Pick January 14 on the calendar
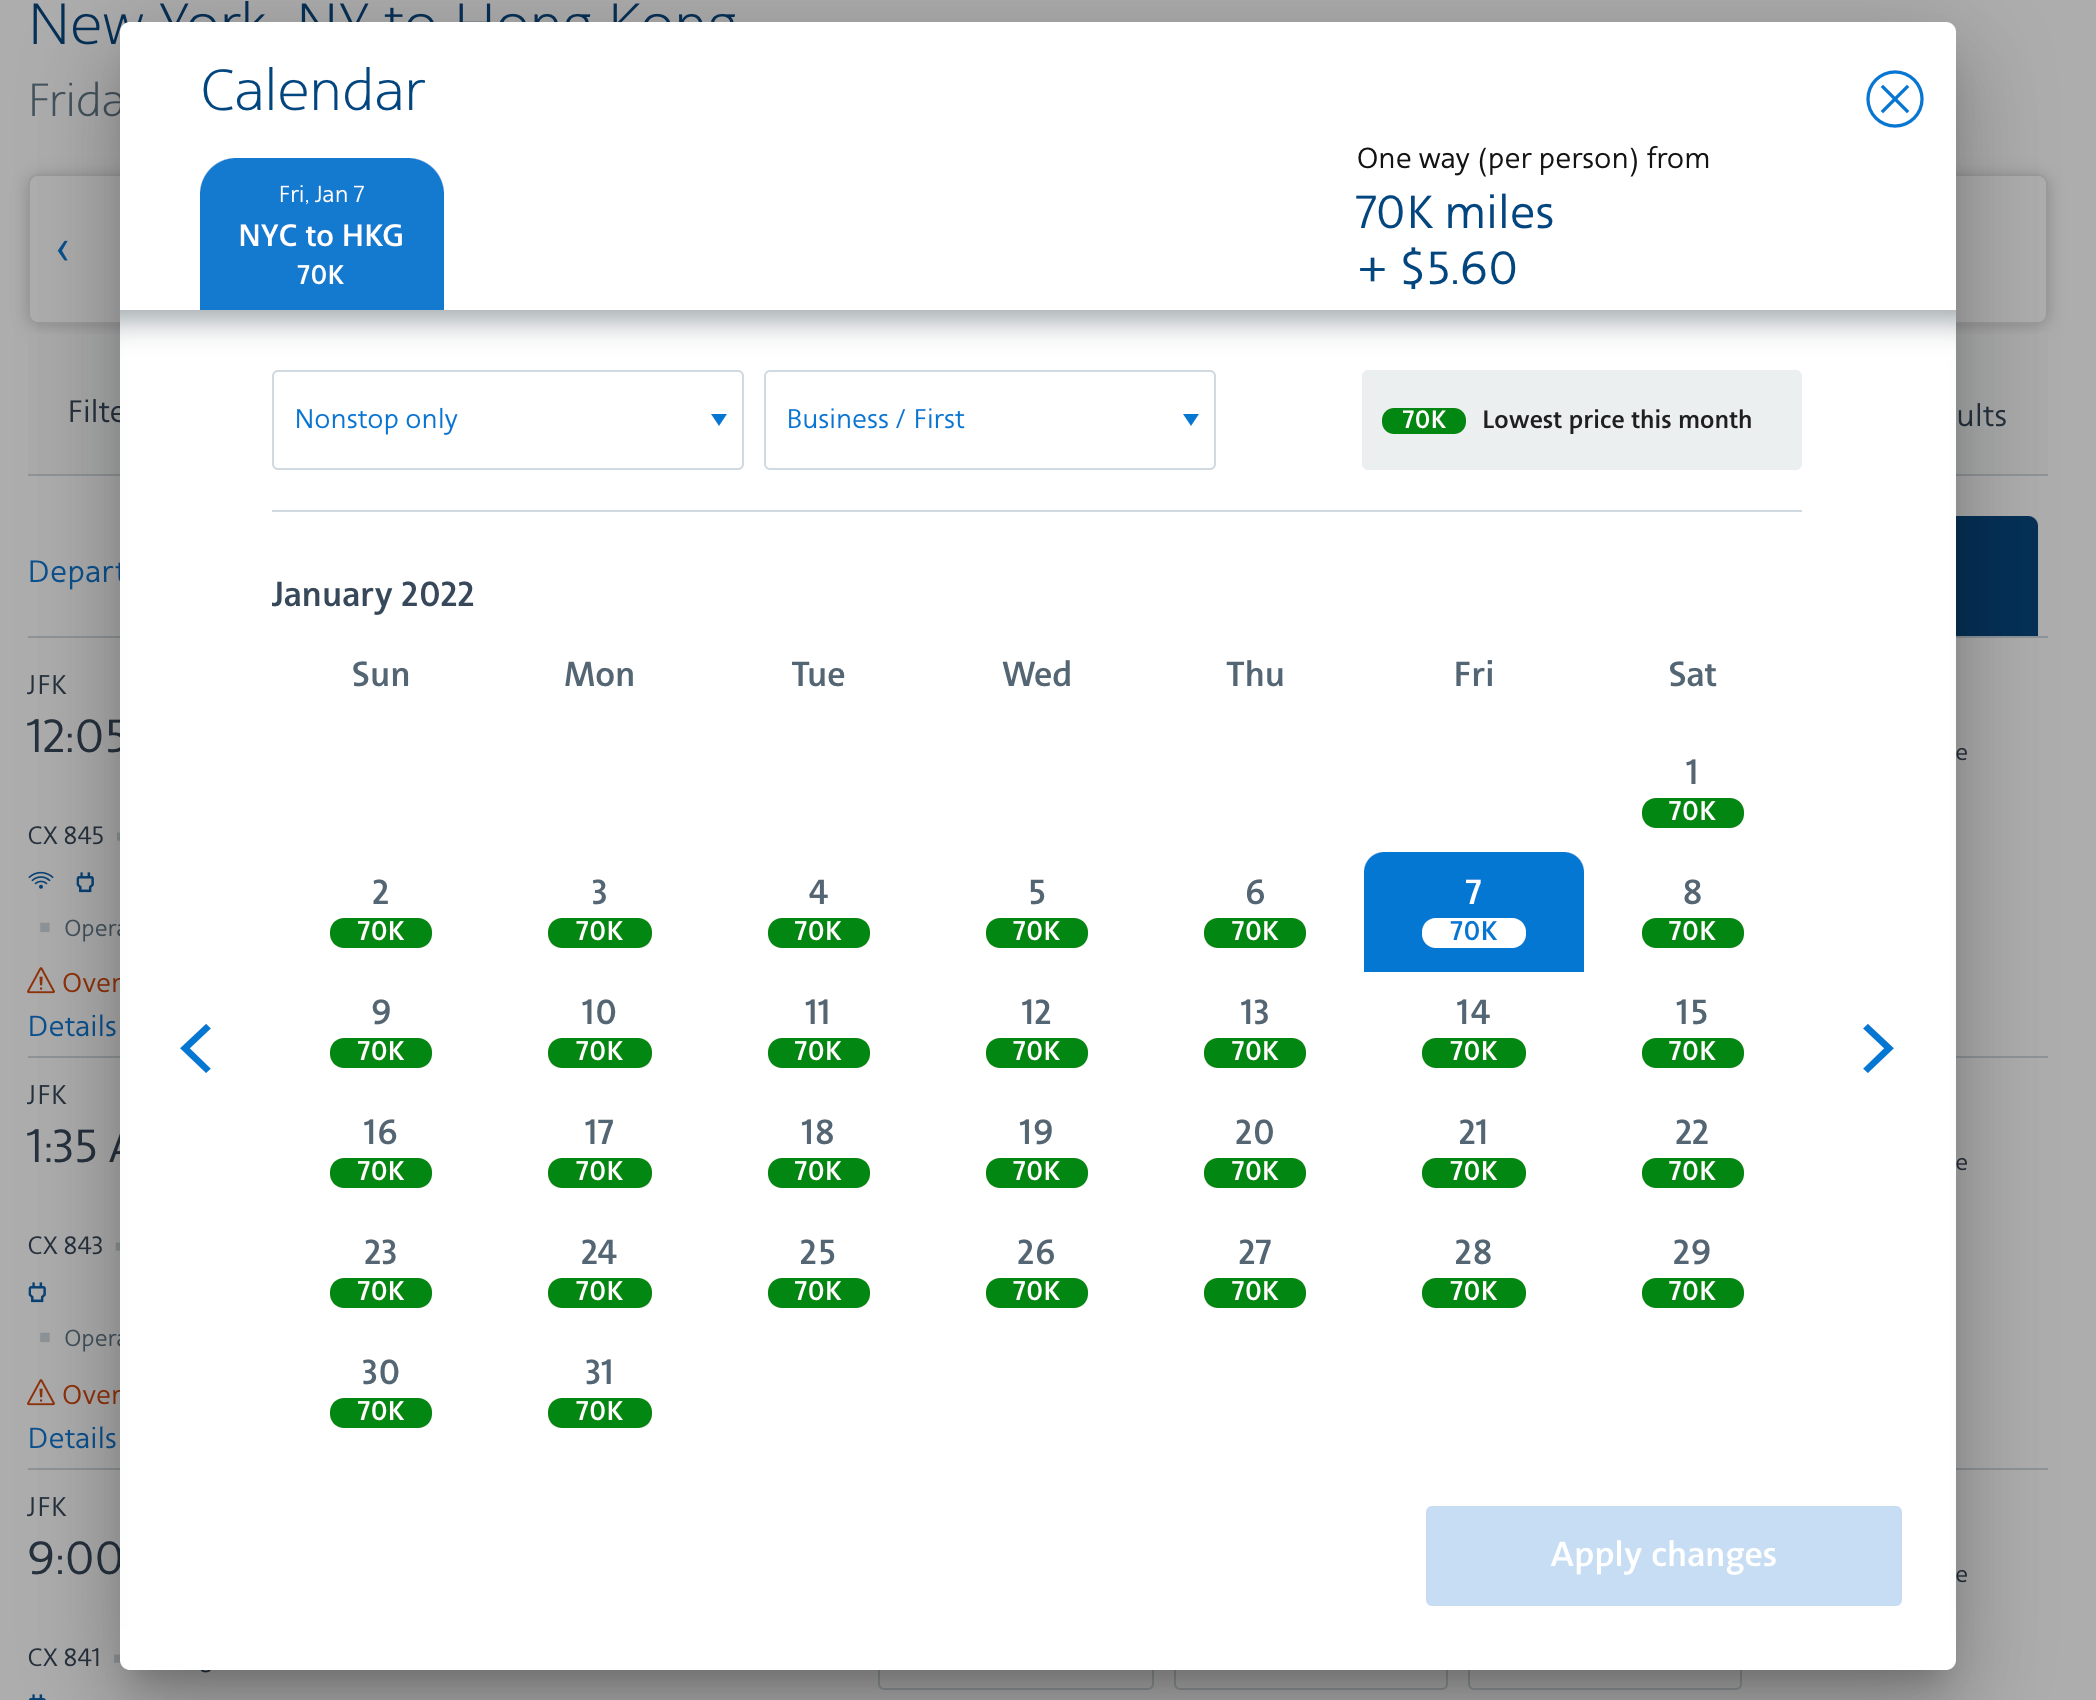This screenshot has width=2096, height=1700. [x=1473, y=1032]
